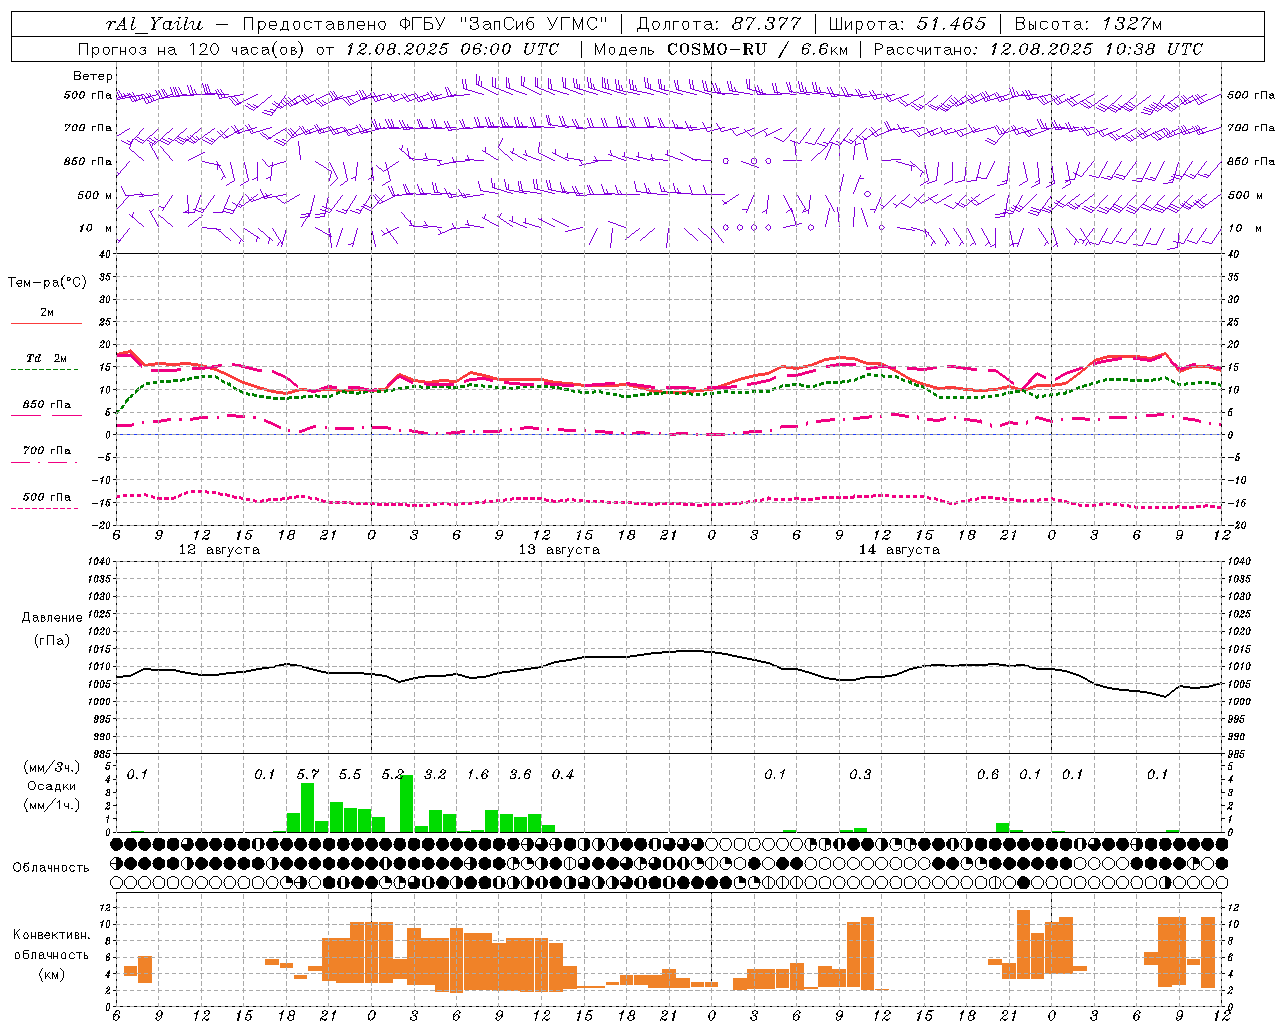1280x1024 pixels.
Task: Click the date label 13 августа
Action: tap(559, 550)
